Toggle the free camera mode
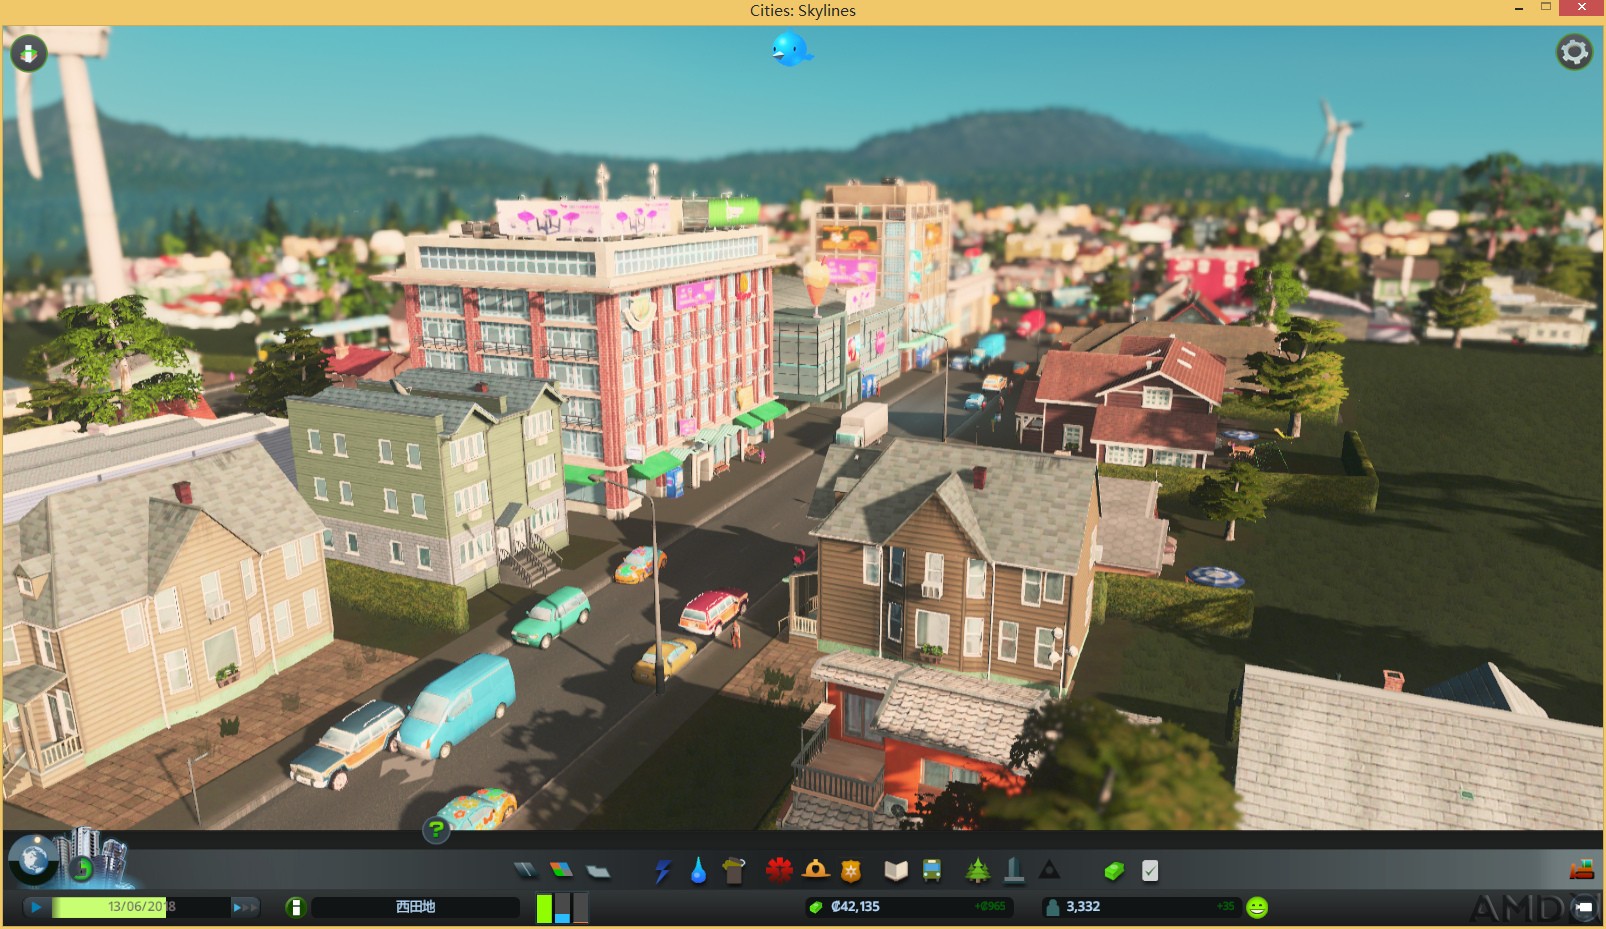 pyautogui.click(x=1584, y=907)
